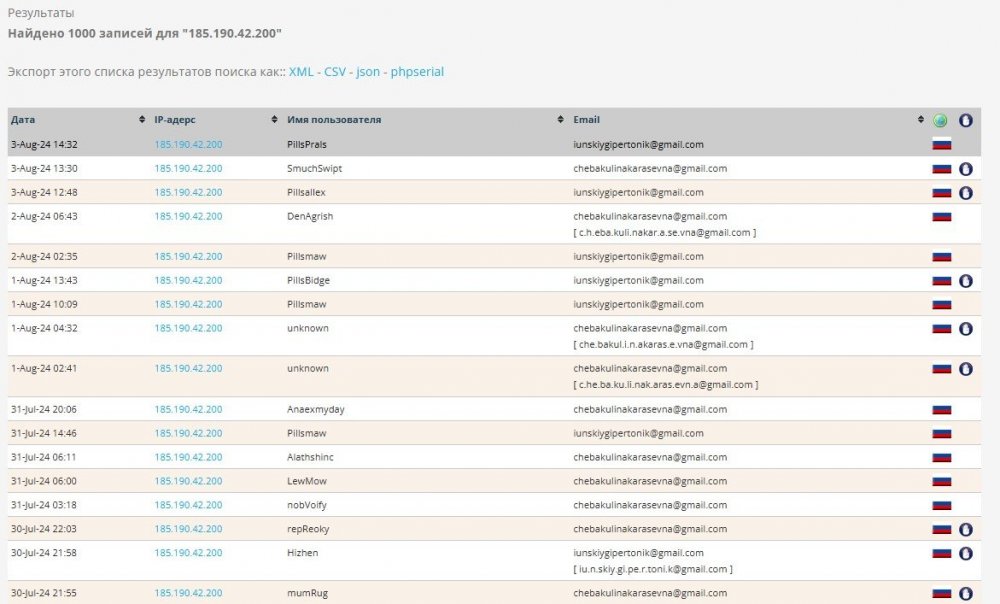Click the globe icon in table header
The image size is (1000, 604).
[940, 120]
